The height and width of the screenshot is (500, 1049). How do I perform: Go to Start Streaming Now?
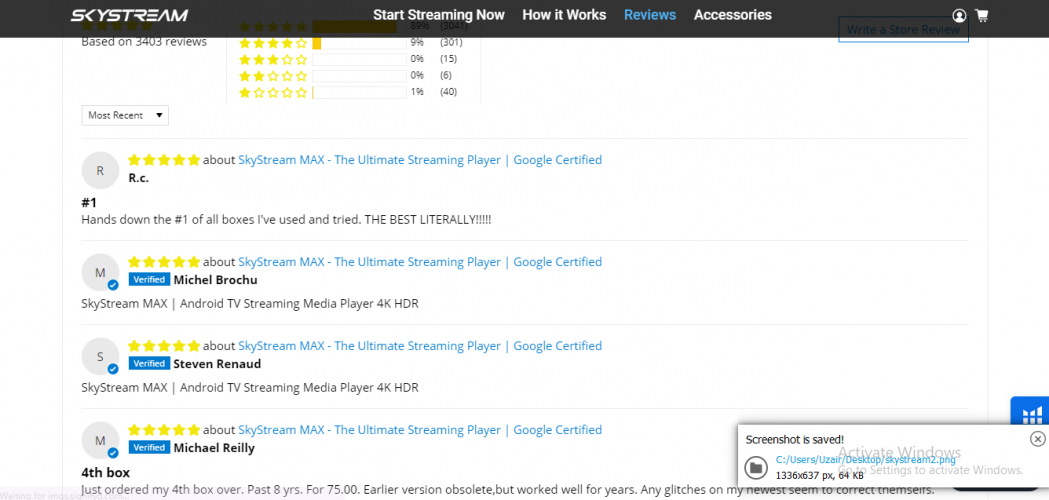(439, 15)
